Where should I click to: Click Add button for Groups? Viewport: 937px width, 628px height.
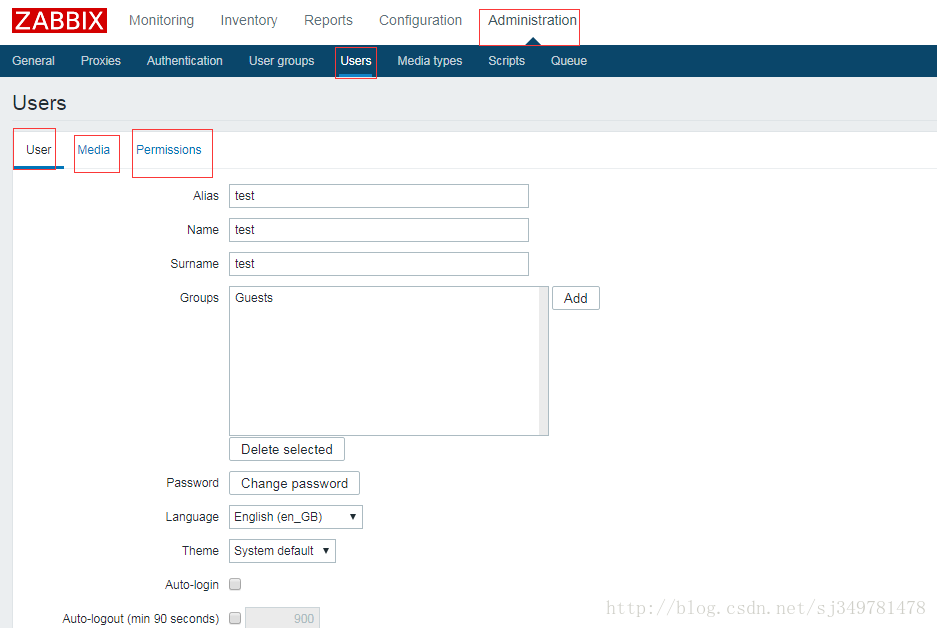[x=575, y=298]
